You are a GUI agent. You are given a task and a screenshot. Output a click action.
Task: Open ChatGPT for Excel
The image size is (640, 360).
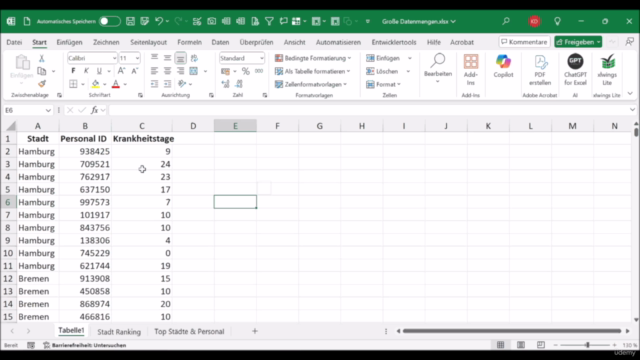(x=575, y=70)
